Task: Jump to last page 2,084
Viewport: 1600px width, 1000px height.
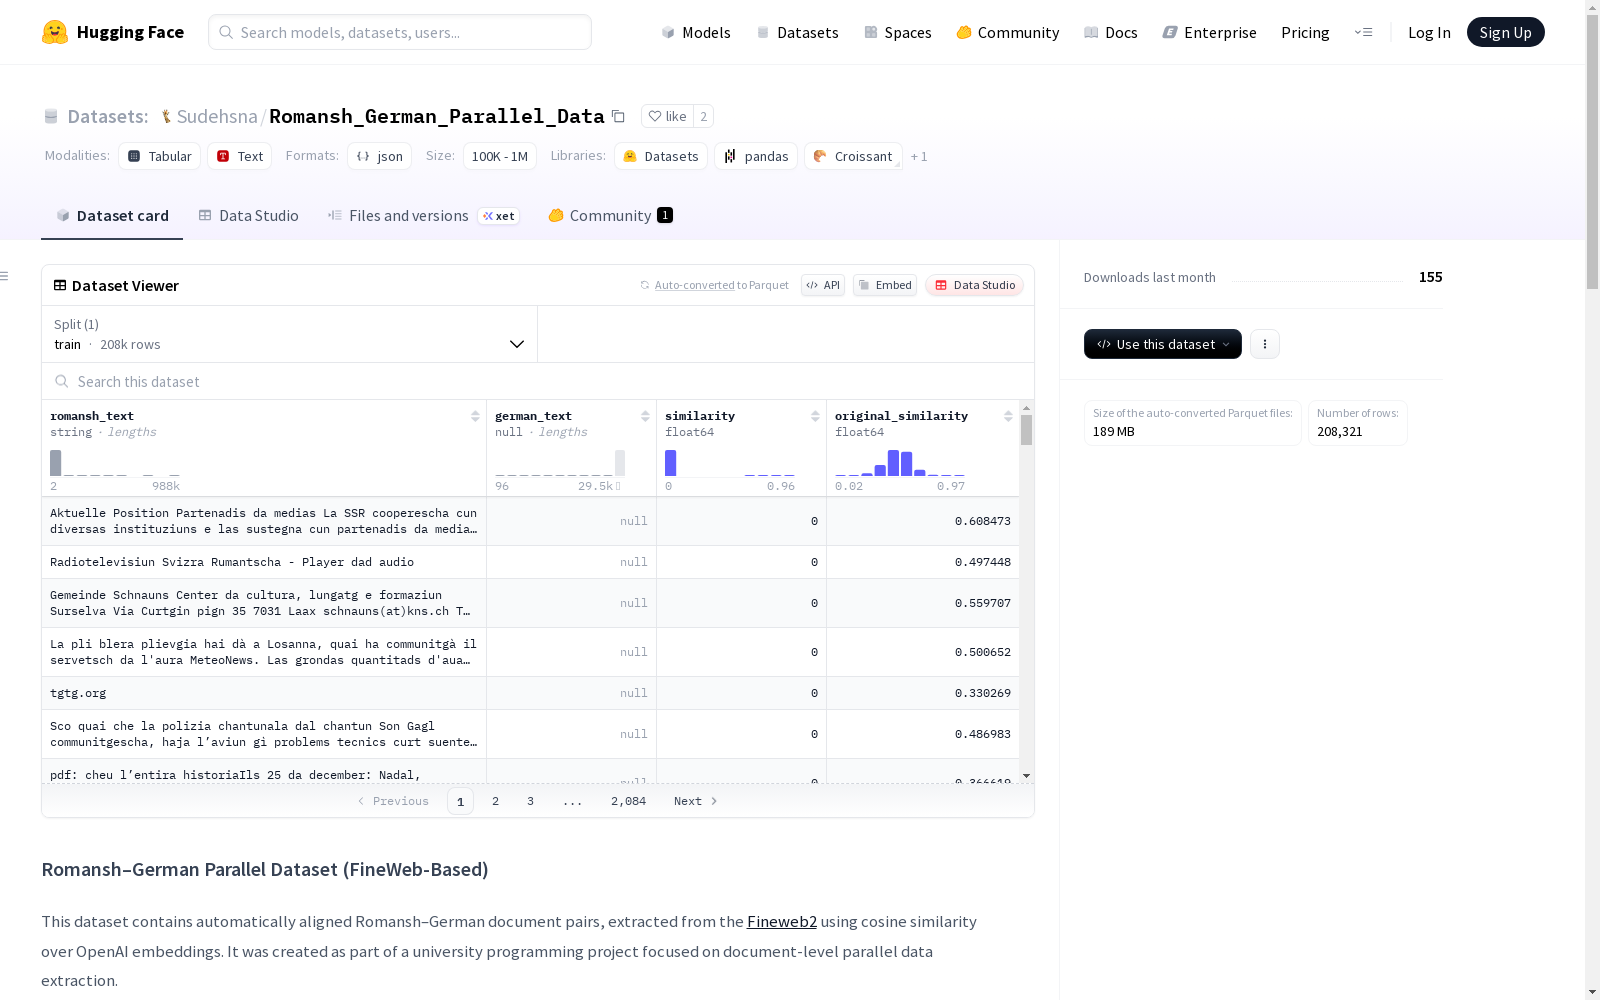Action: pyautogui.click(x=628, y=801)
